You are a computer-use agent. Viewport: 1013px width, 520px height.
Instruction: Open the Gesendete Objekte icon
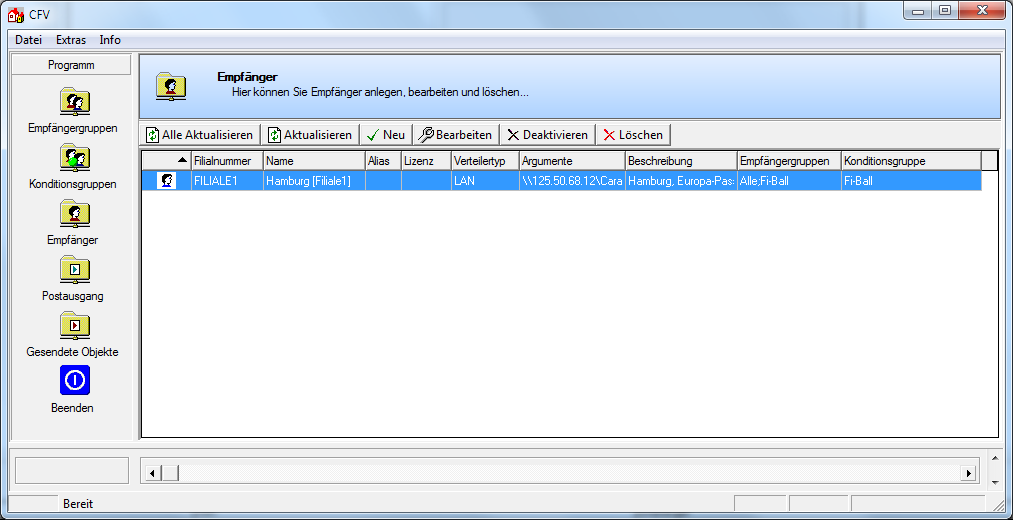(x=74, y=326)
